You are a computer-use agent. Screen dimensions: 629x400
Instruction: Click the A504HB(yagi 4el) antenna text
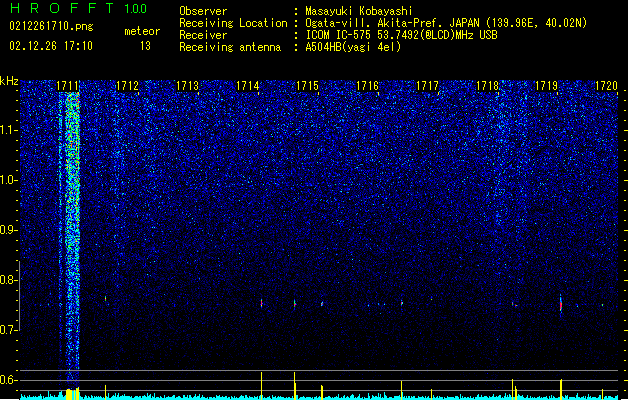click(353, 47)
